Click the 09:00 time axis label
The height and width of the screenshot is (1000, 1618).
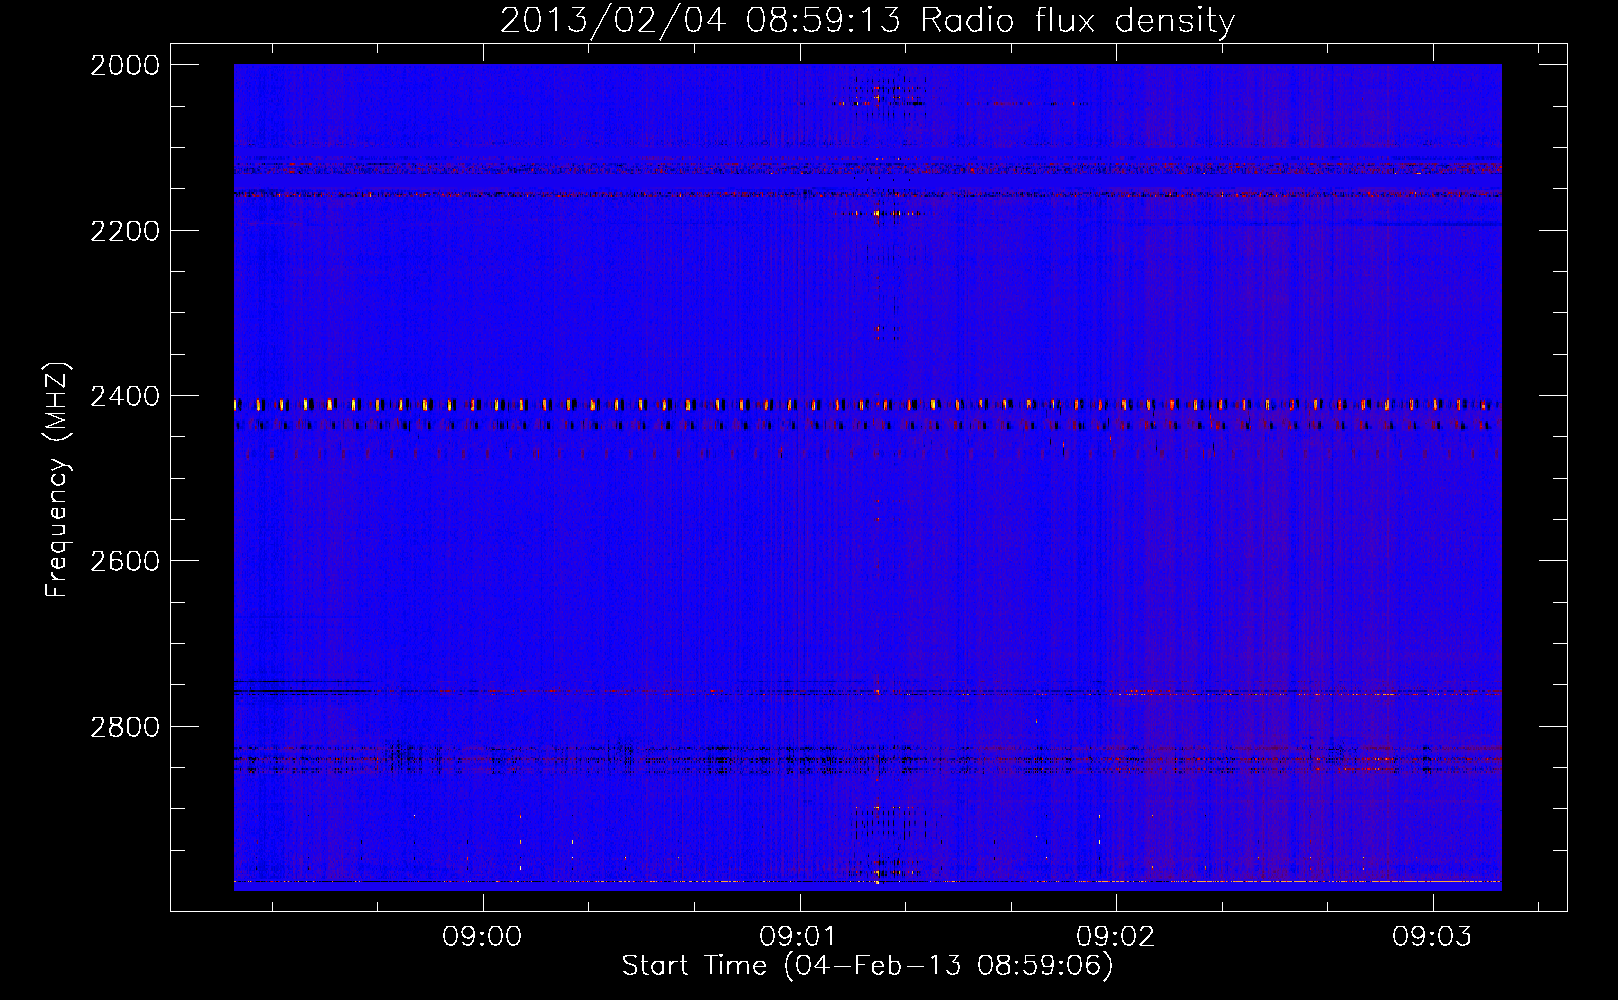(483, 936)
